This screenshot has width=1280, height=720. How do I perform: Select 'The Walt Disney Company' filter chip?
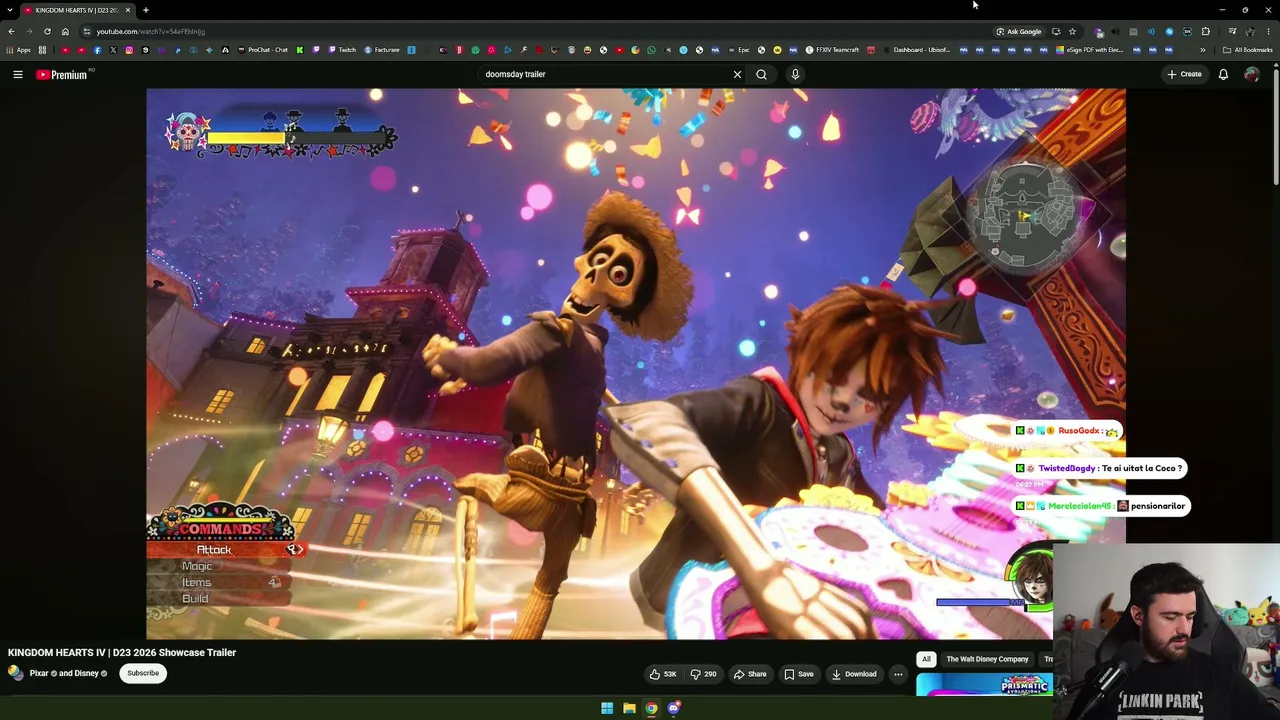(x=987, y=659)
